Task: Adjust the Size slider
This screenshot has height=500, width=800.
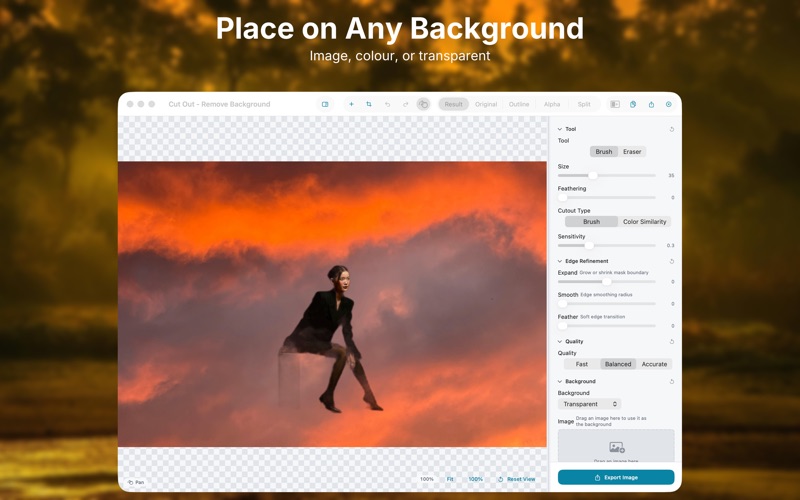Action: coord(607,176)
